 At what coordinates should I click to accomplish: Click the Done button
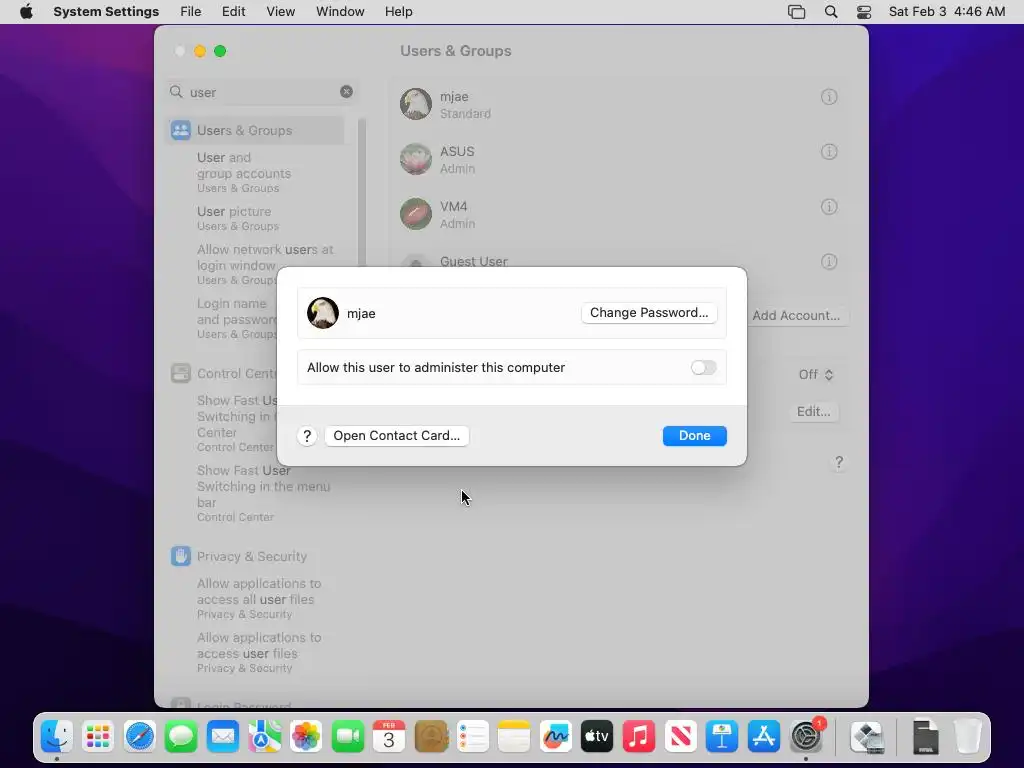tap(694, 436)
